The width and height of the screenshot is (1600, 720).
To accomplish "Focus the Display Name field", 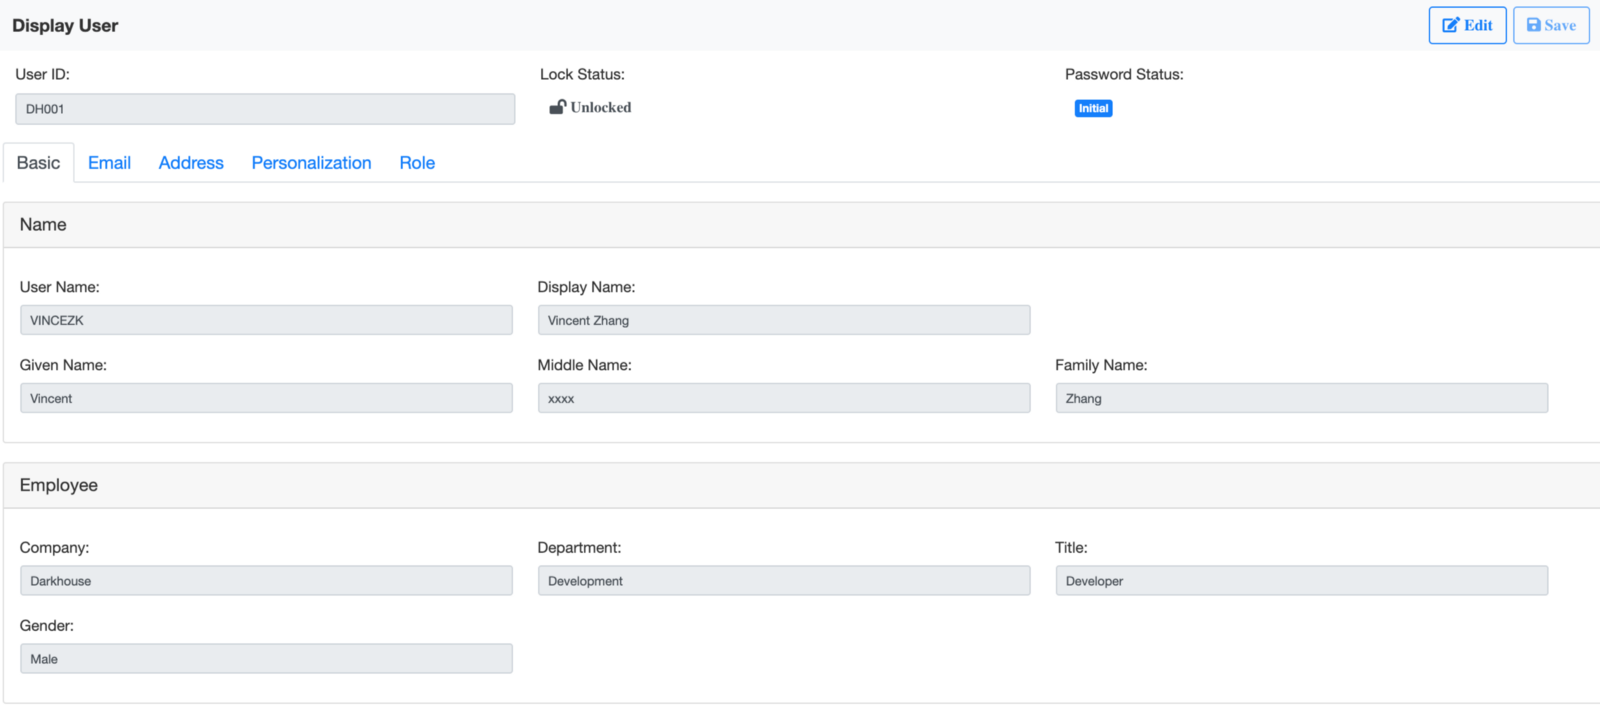I will coord(783,320).
